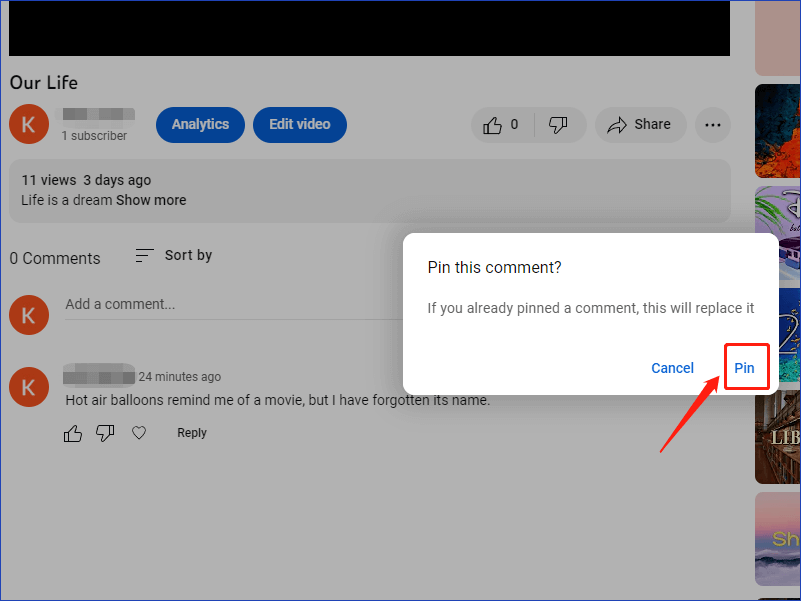801x601 pixels.
Task: Open the Sort by dropdown
Action: [187, 255]
